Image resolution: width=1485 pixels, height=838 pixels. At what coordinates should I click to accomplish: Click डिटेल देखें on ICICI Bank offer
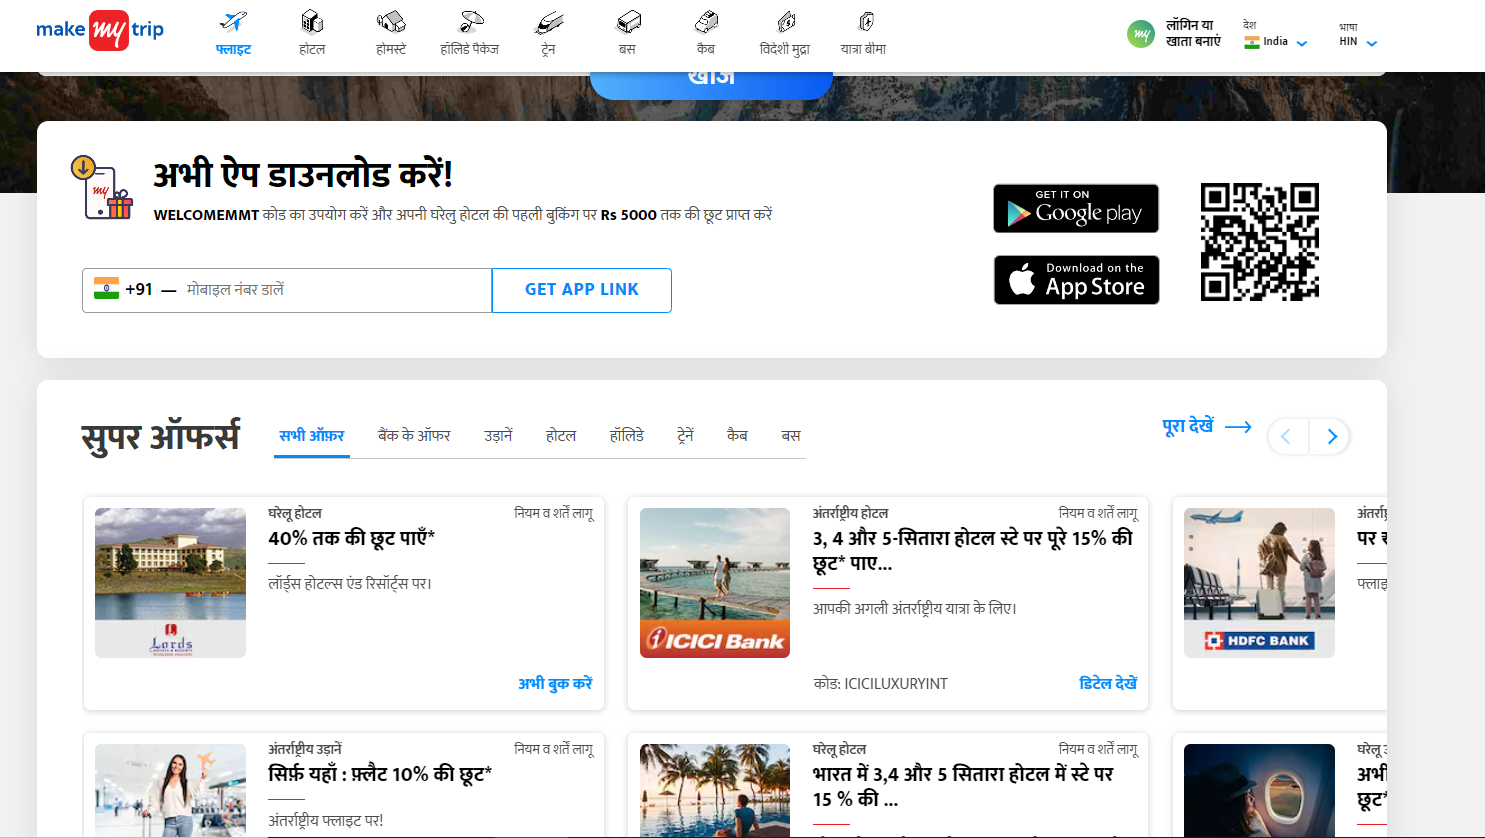click(1108, 683)
